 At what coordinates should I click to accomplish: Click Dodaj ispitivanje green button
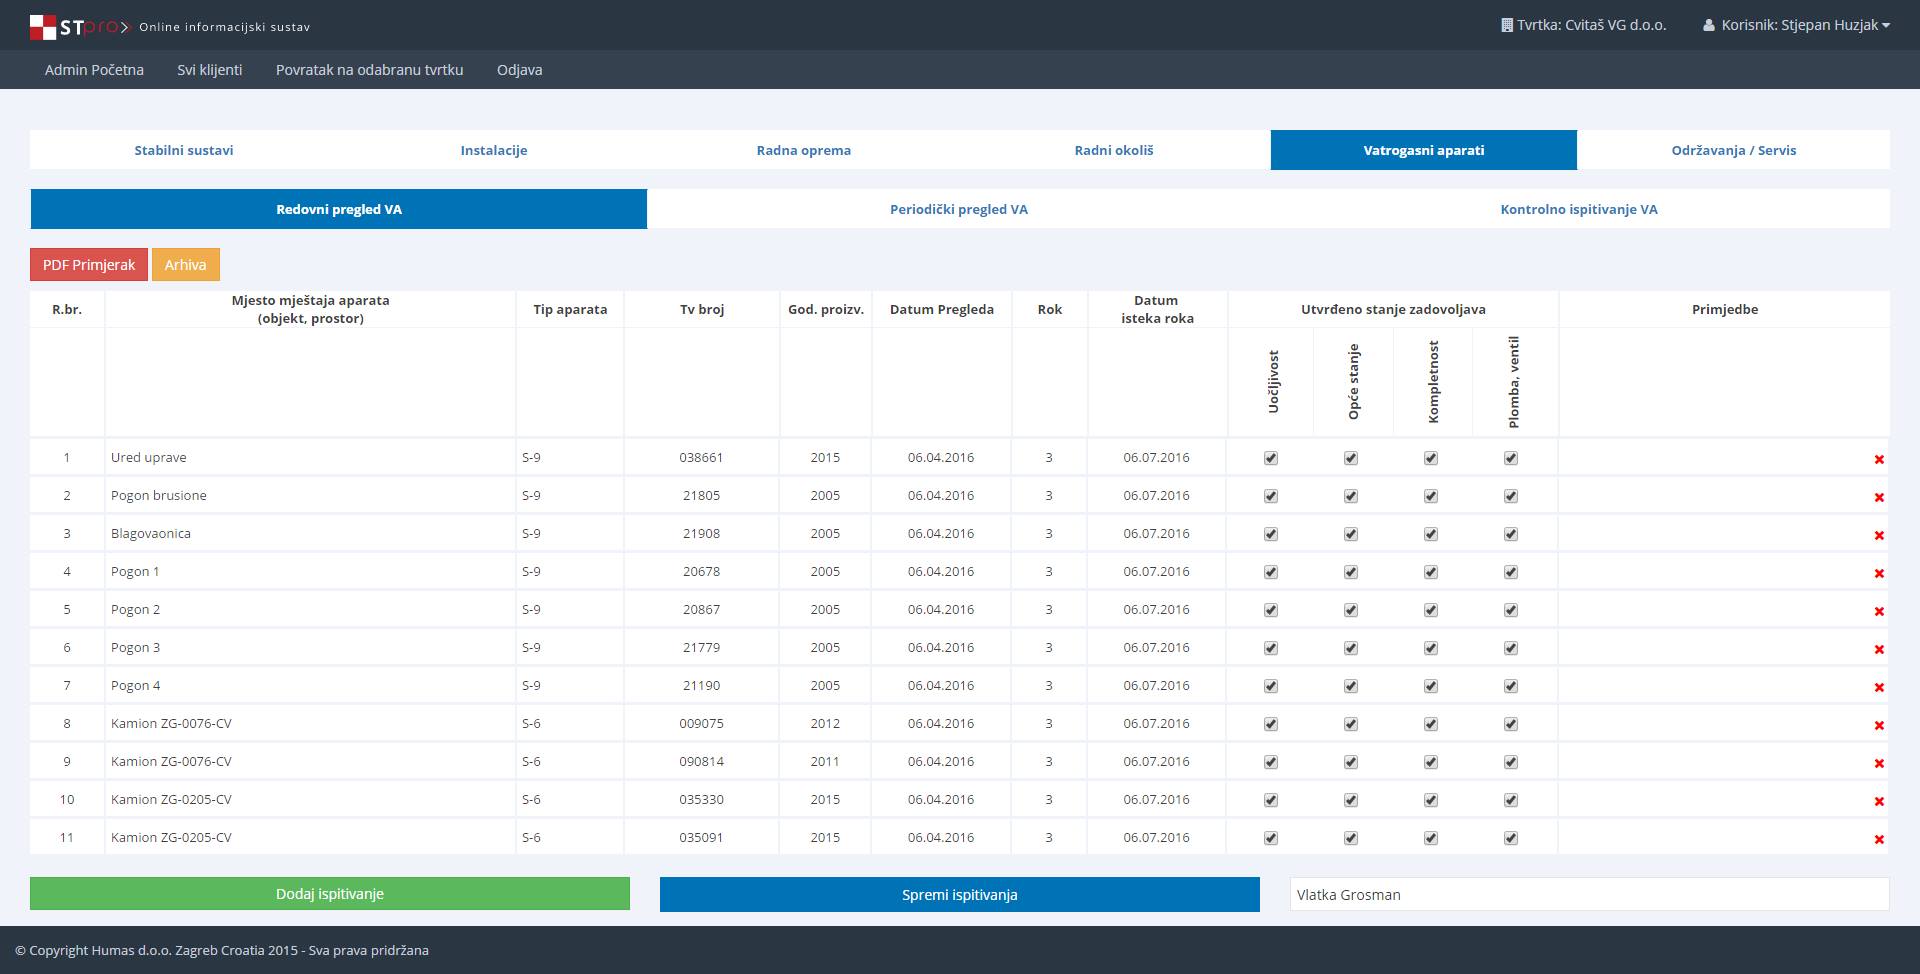pos(330,894)
